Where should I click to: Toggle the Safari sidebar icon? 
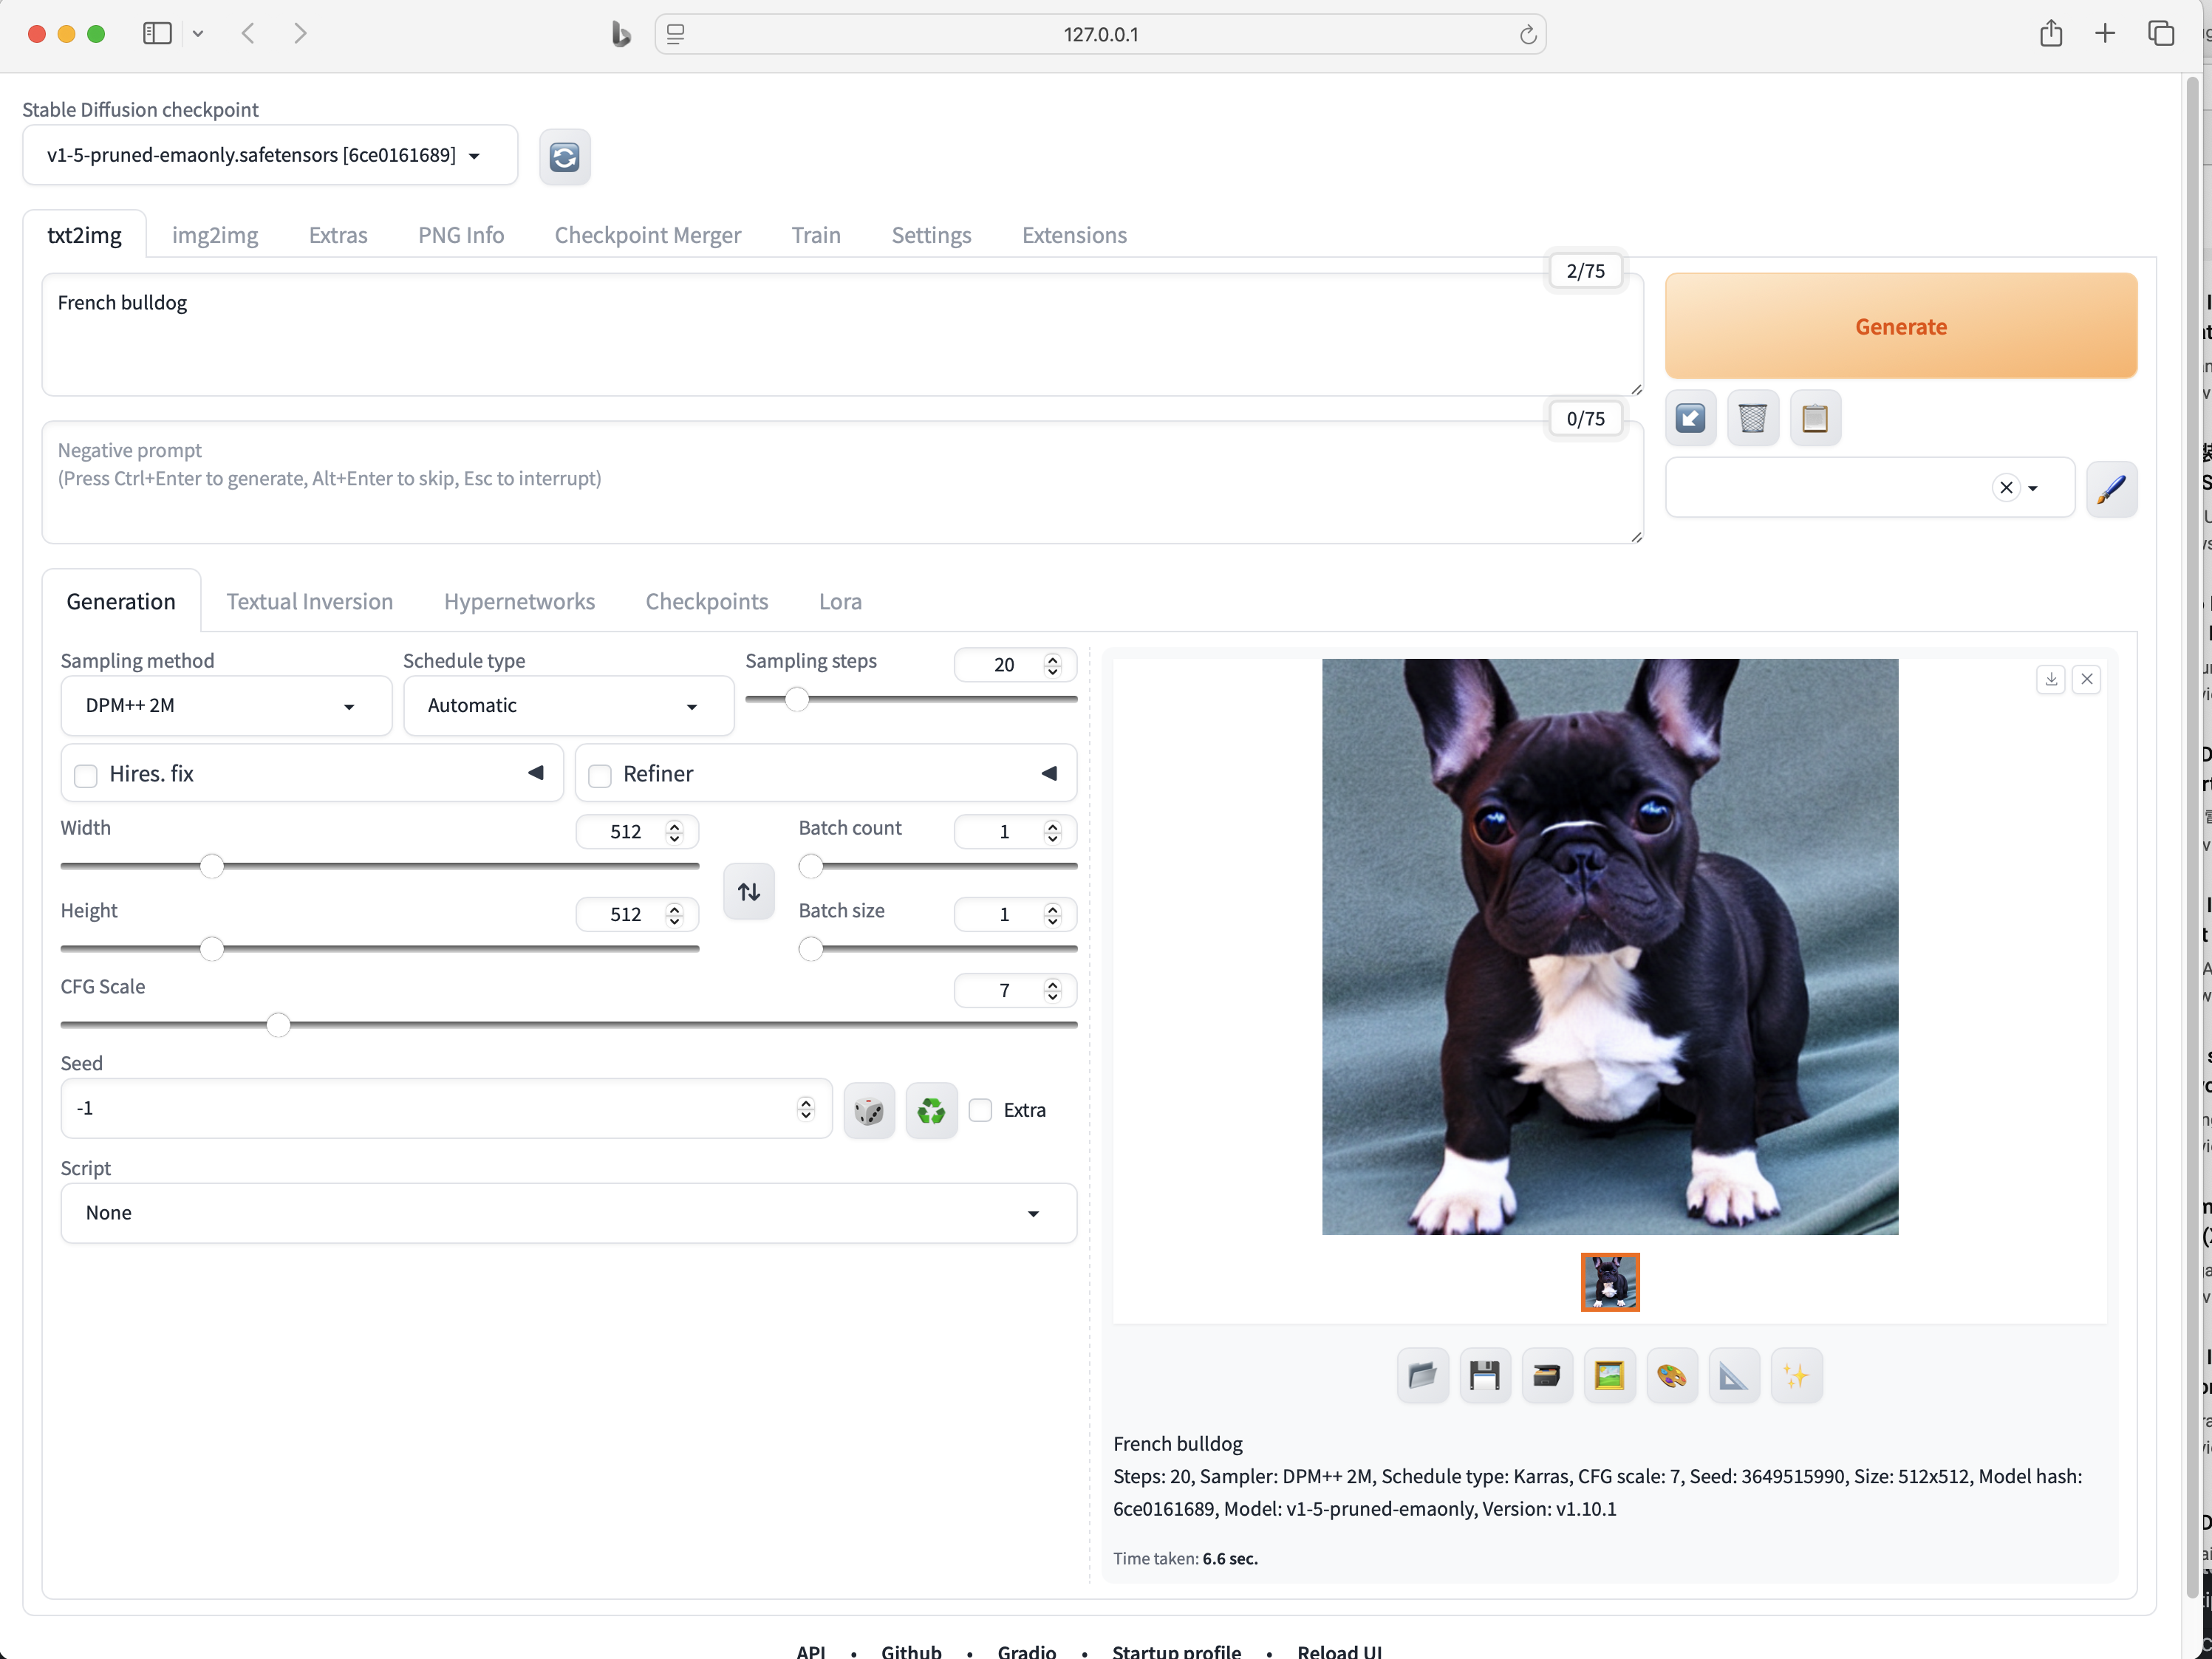point(157,34)
